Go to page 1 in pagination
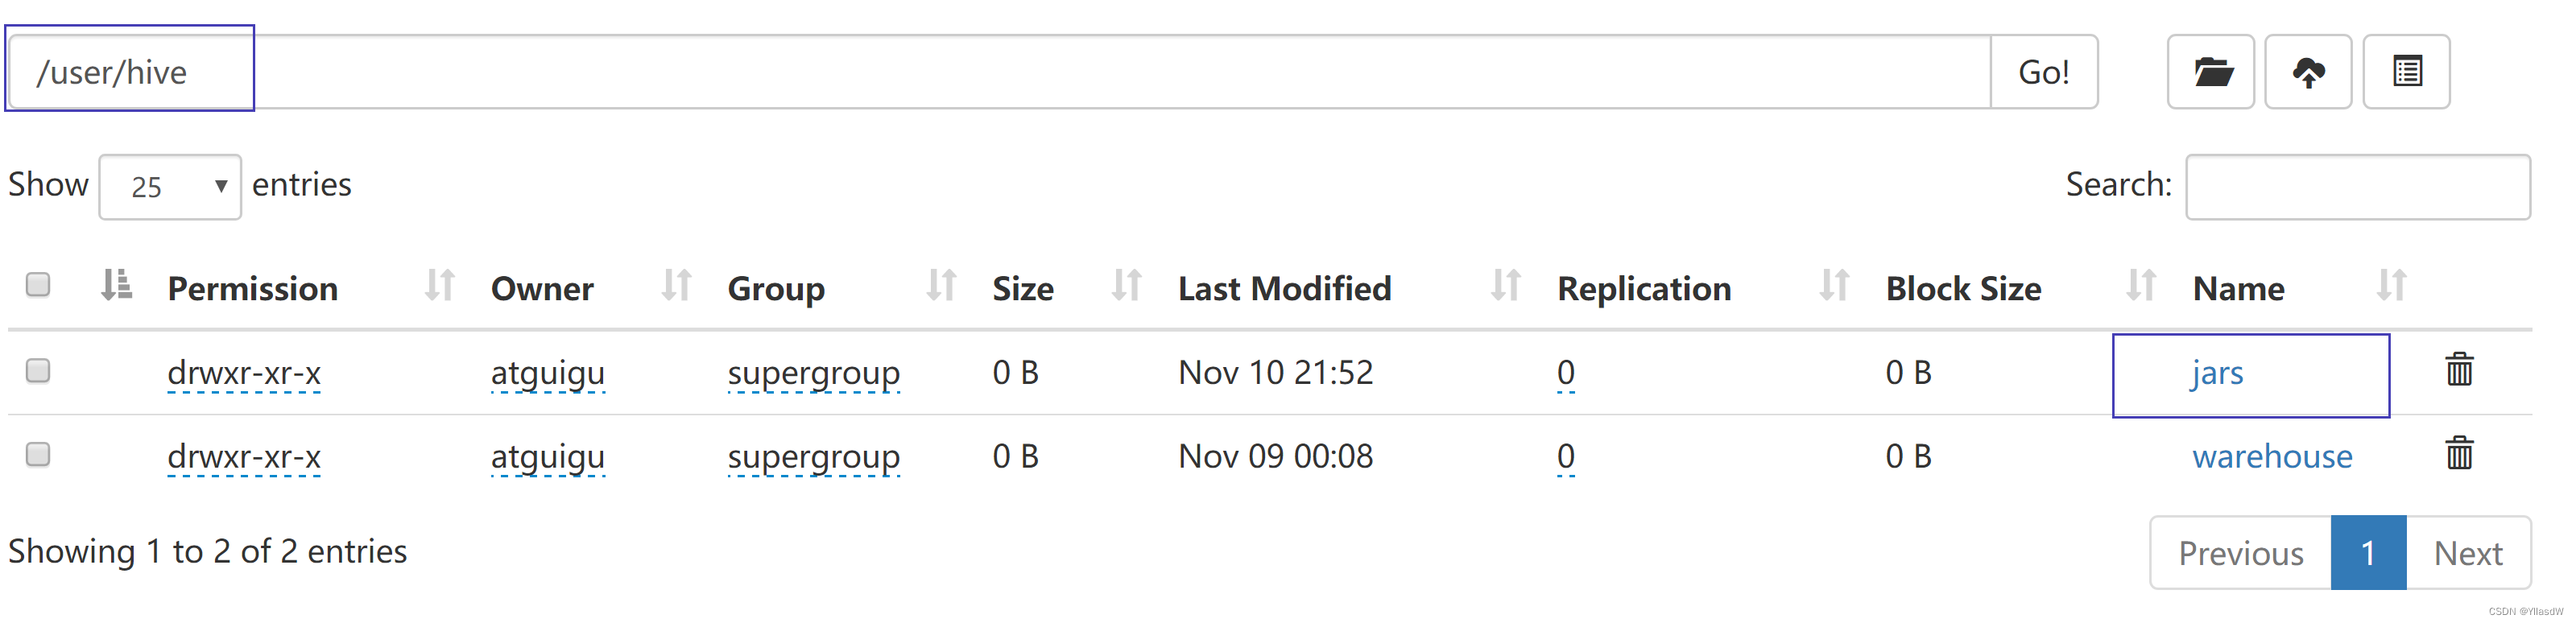Screen dimensions: 2576x623 point(2368,553)
